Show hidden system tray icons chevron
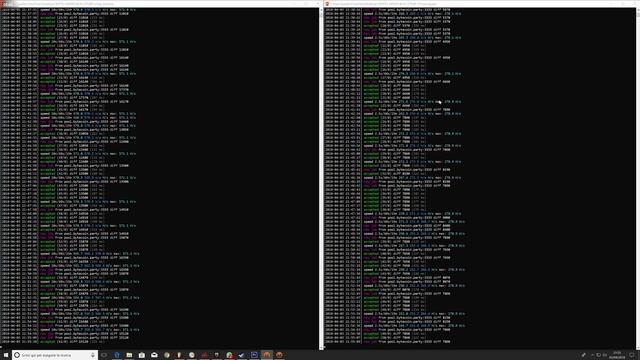The image size is (640, 360). [x=592, y=355]
